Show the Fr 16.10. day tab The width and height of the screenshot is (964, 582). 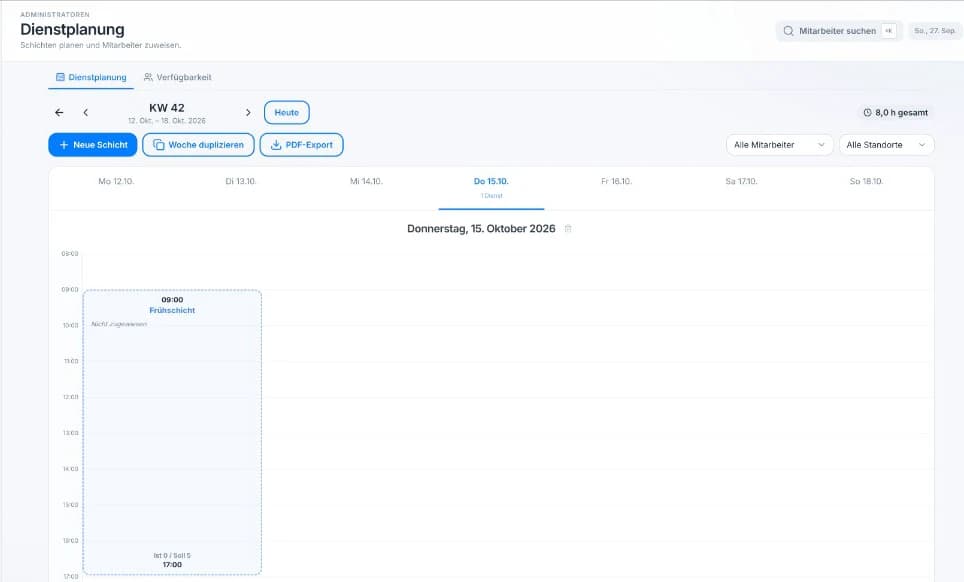tap(617, 181)
